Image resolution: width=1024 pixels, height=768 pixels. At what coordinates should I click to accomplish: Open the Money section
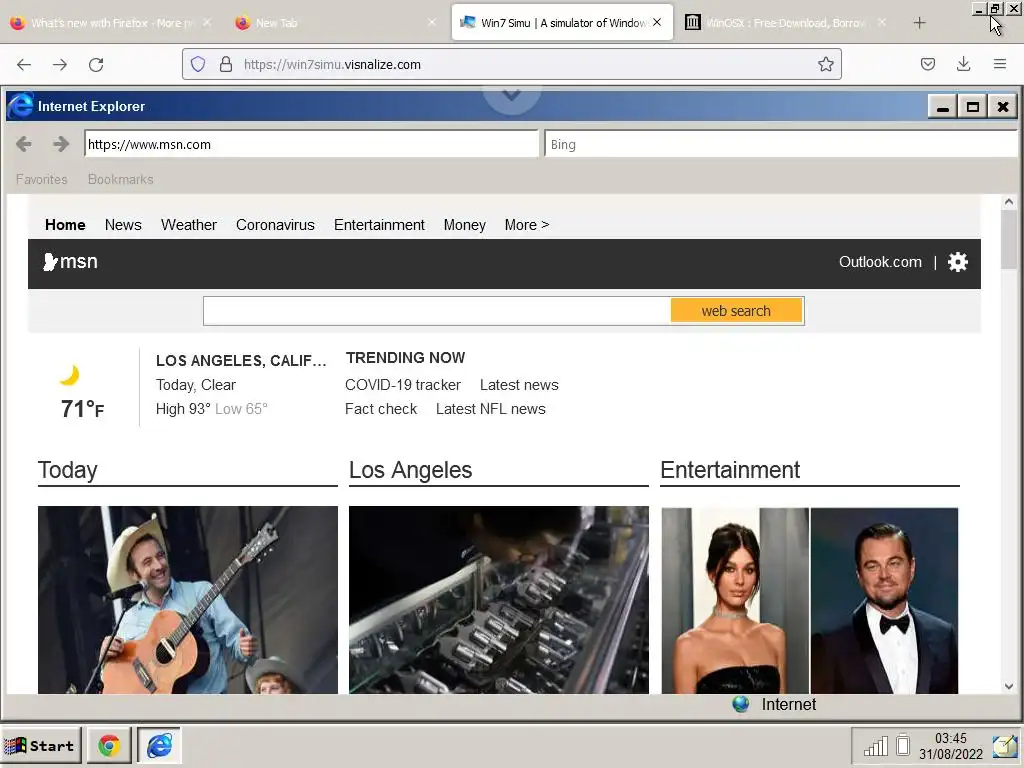click(464, 225)
